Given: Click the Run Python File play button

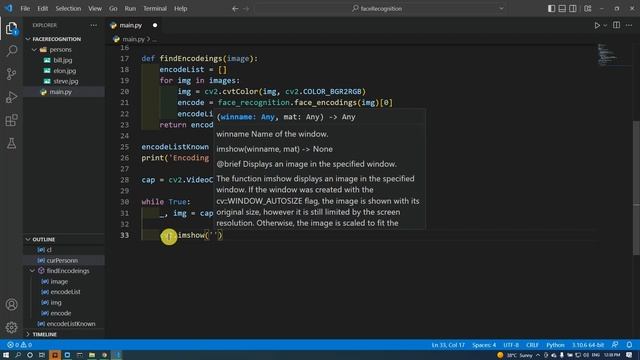Looking at the screenshot, I should coord(597,25).
